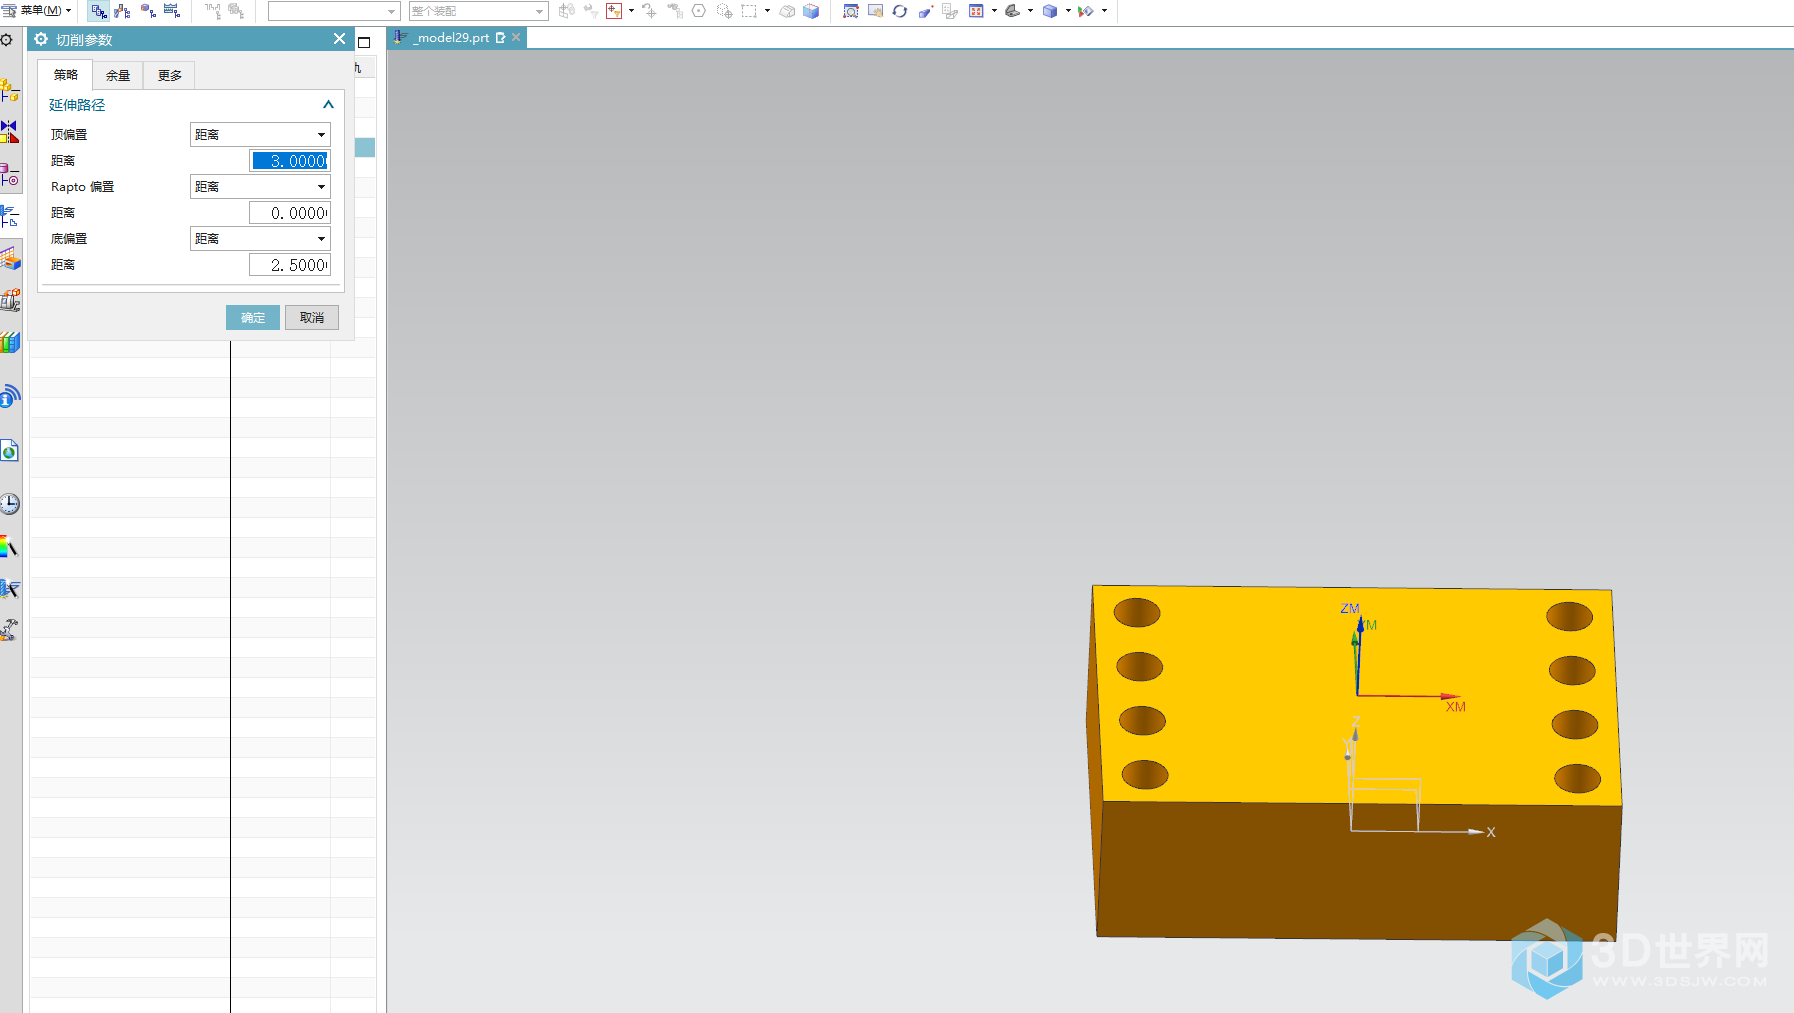Switch to the 更多 tab
Viewport: 1794px width, 1013px height.
pyautogui.click(x=170, y=75)
